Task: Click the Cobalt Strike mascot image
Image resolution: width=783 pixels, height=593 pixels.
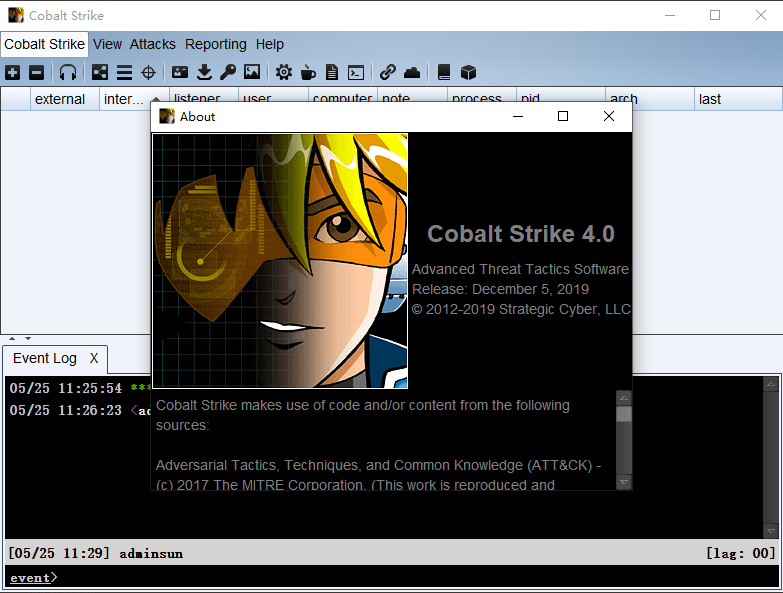Action: [280, 261]
